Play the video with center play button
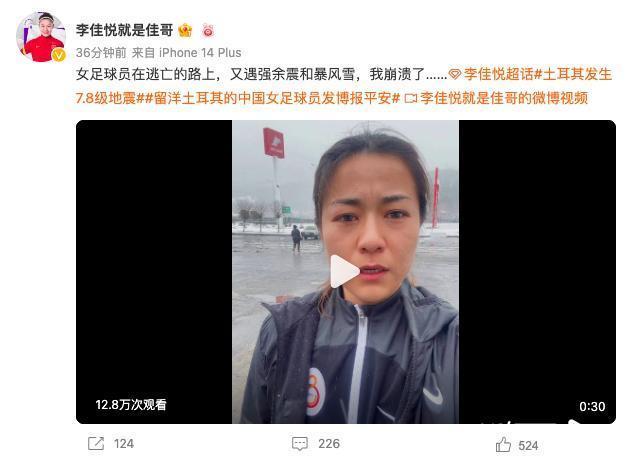The image size is (633, 460). point(344,271)
